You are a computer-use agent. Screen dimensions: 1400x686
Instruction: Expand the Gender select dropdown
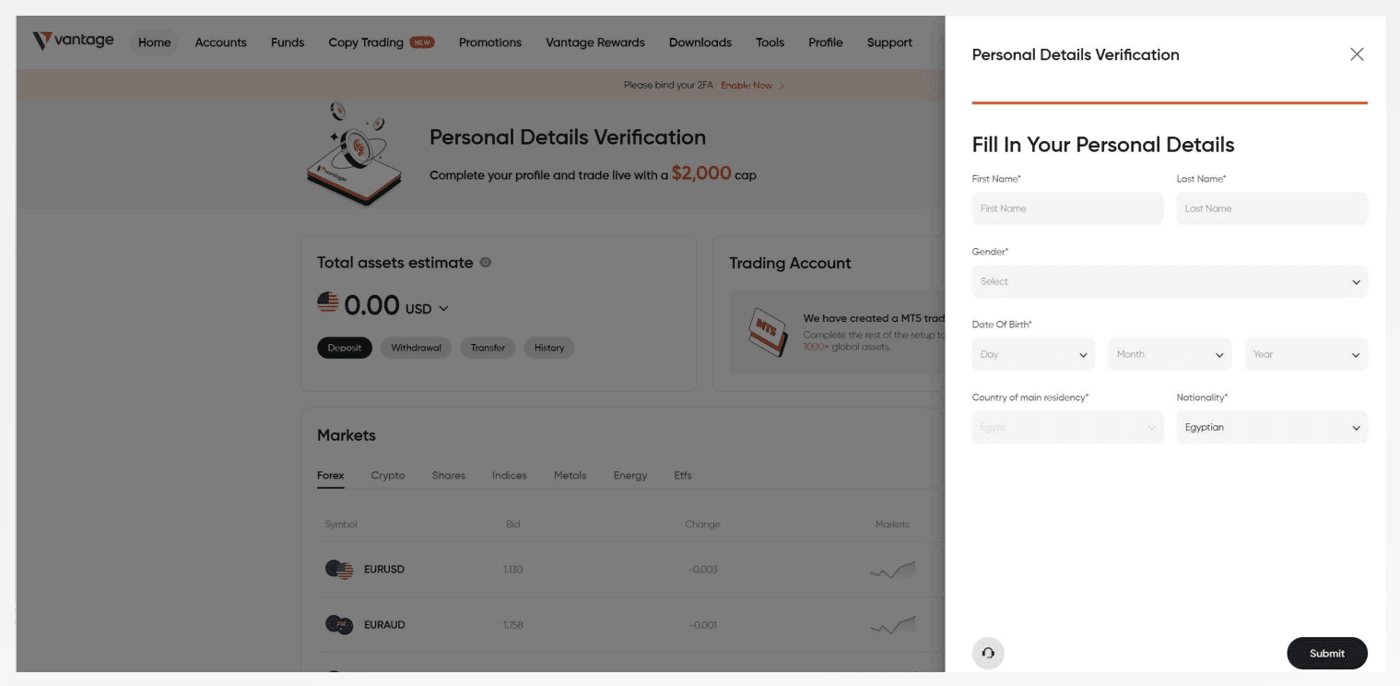pos(1169,281)
